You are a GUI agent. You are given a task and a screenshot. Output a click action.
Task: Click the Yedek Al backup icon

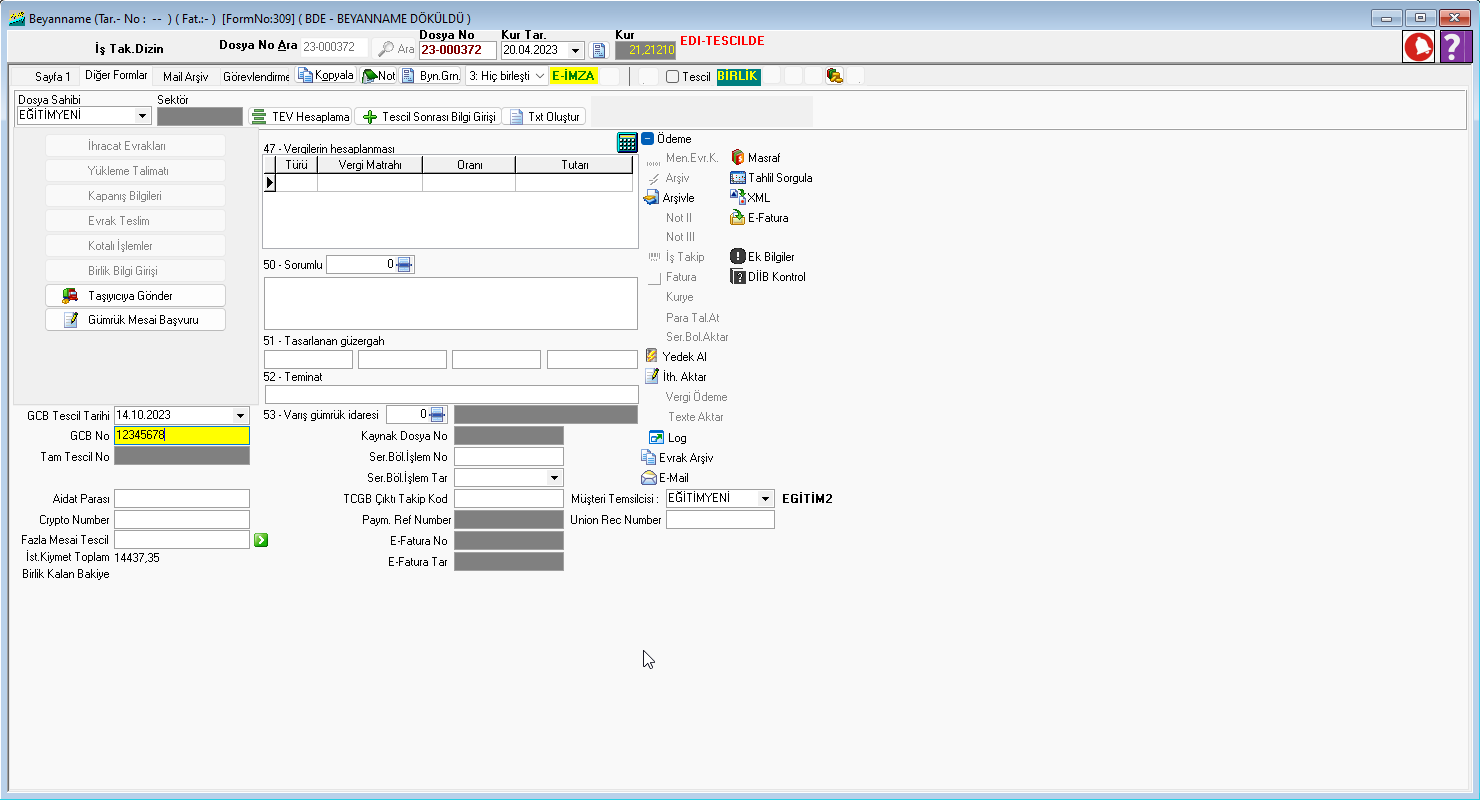click(651, 356)
